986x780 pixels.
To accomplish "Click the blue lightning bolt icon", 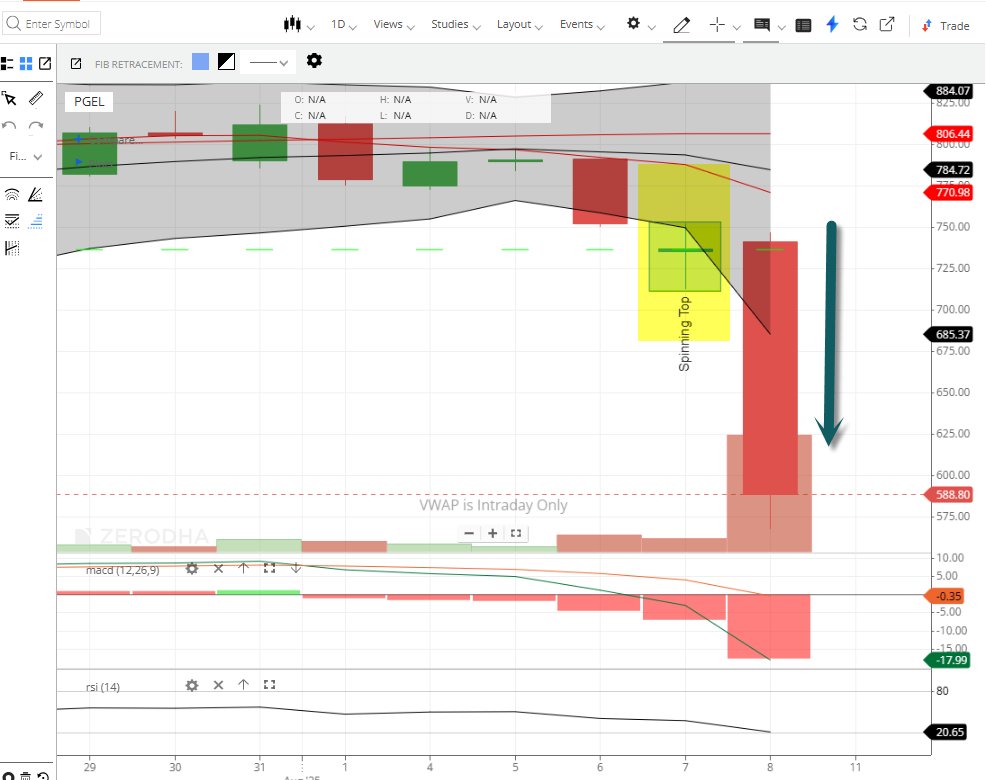I will pos(832,25).
